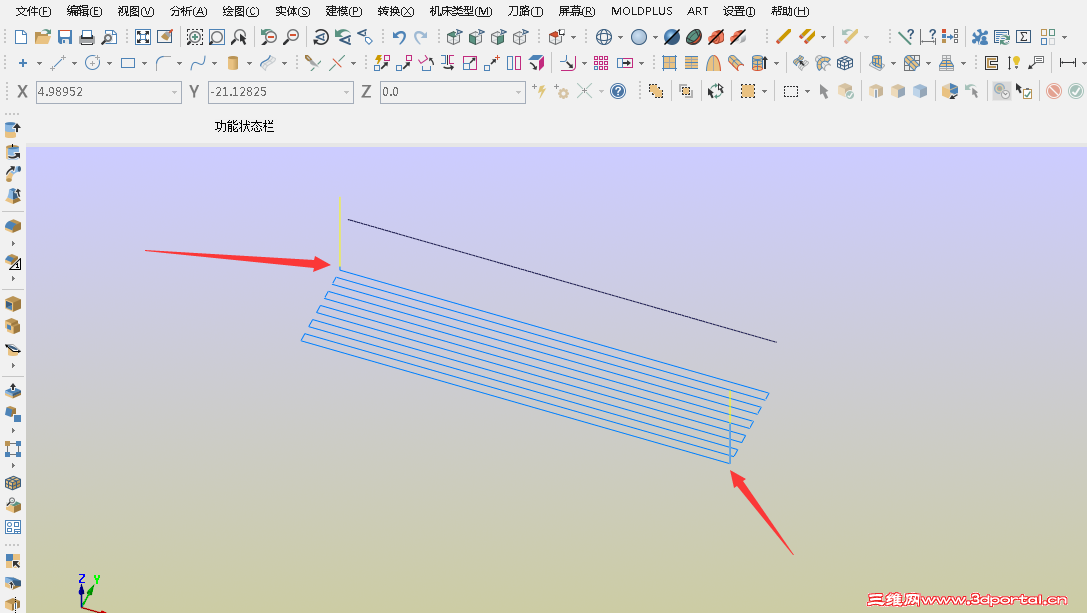Select trim/break scissors tool
Image resolution: width=1087 pixels, height=613 pixels.
(313, 63)
